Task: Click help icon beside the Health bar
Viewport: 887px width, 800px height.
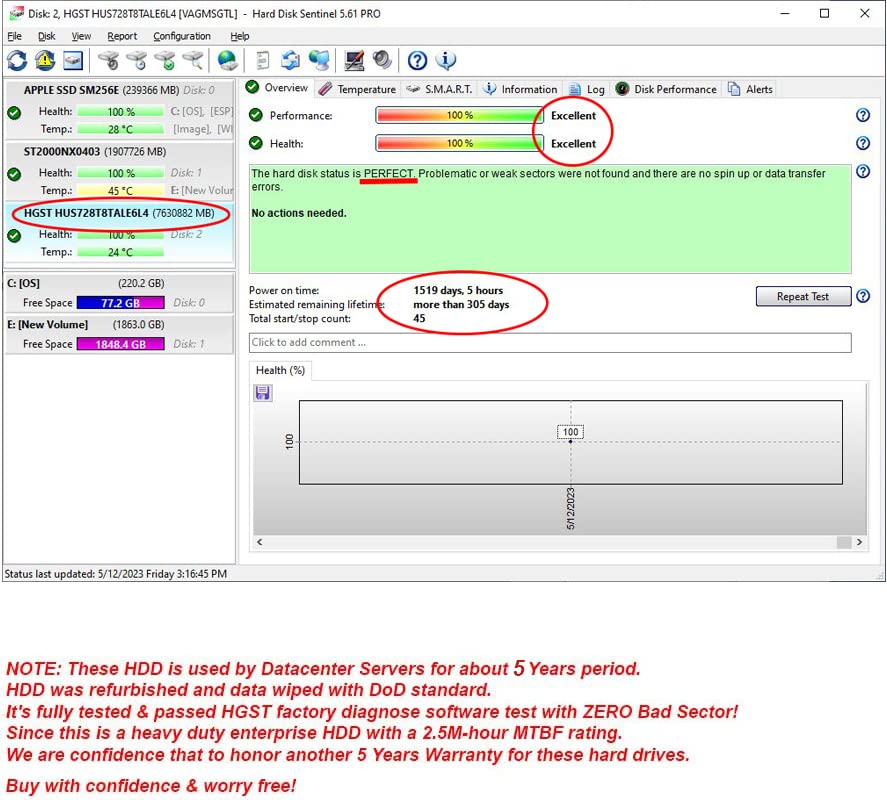Action: point(863,143)
